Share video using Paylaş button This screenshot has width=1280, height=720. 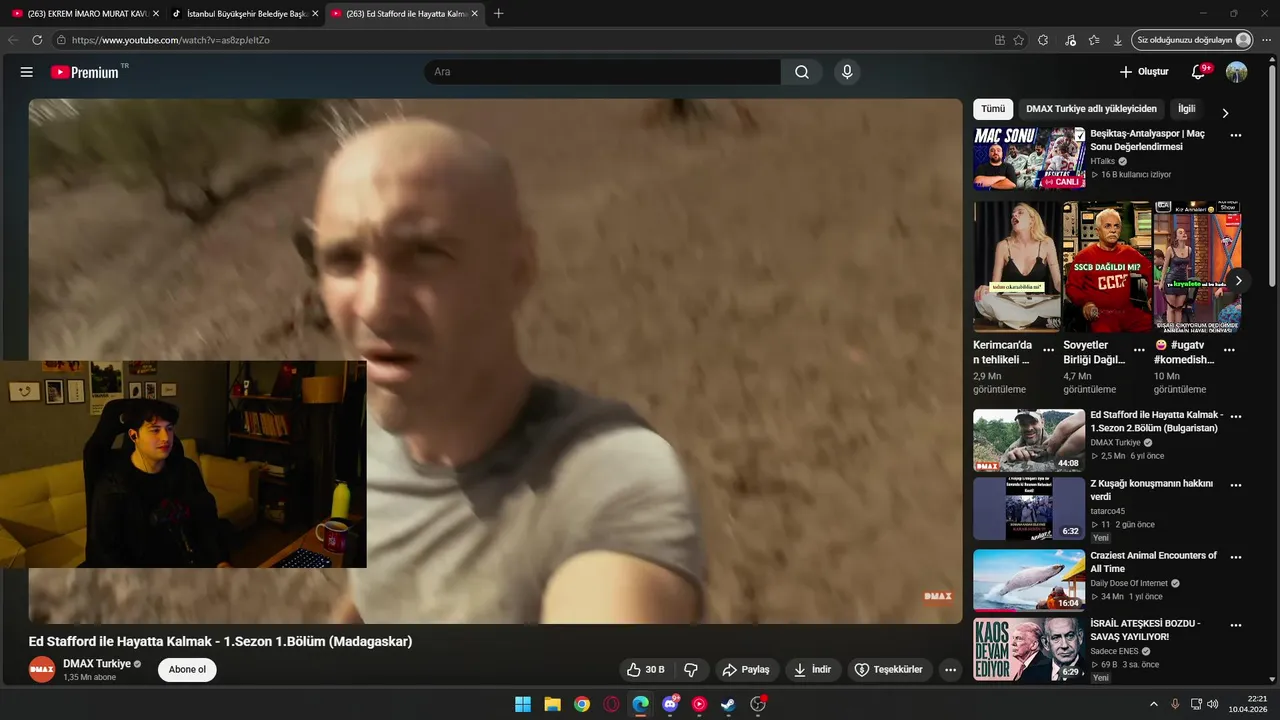(746, 670)
